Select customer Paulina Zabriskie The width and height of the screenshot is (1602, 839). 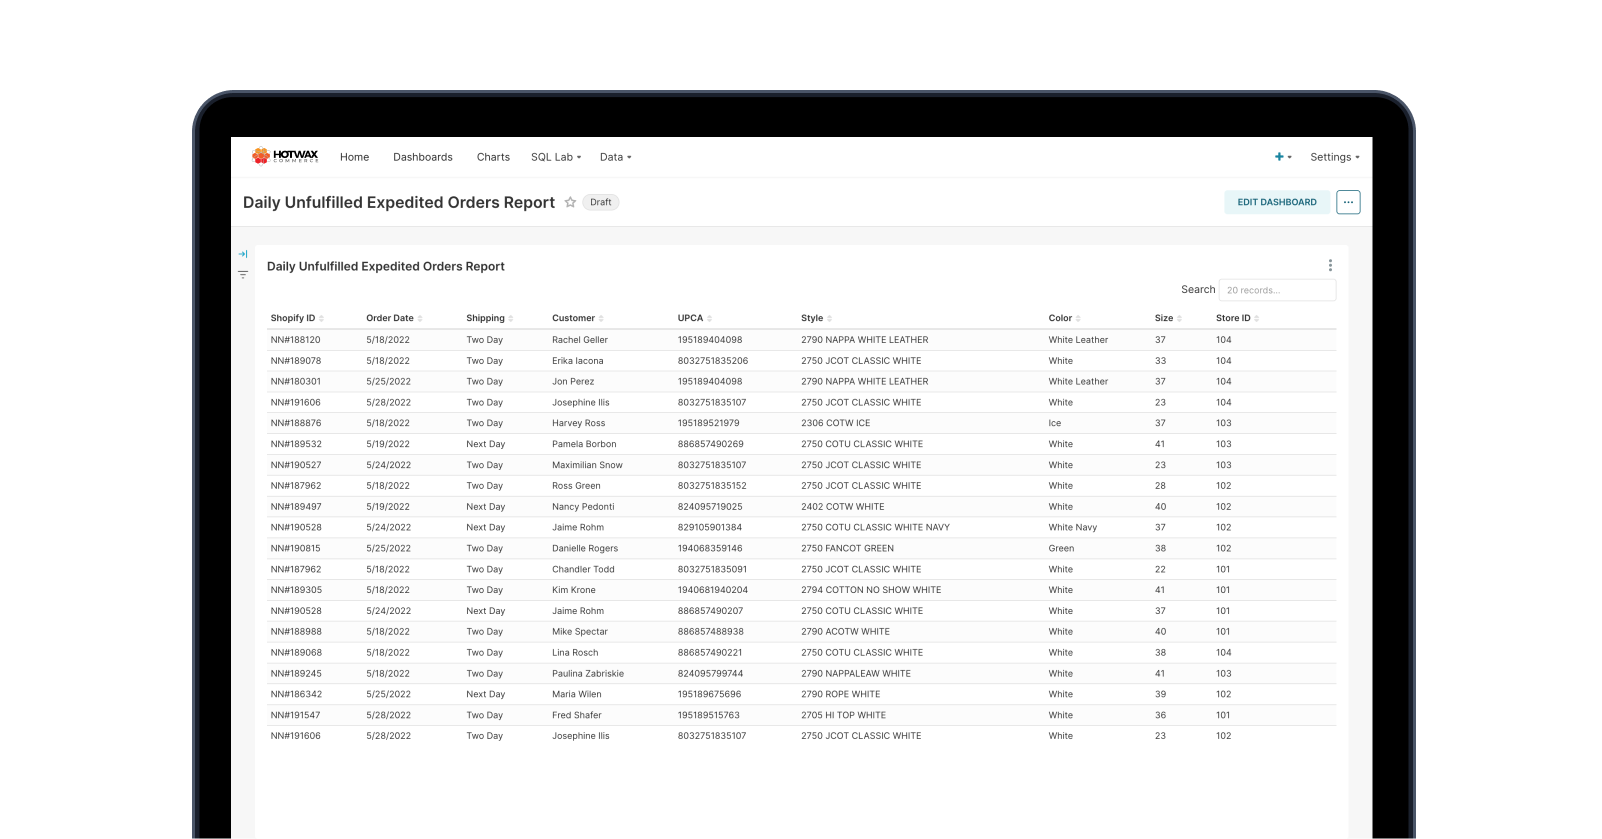[588, 673]
